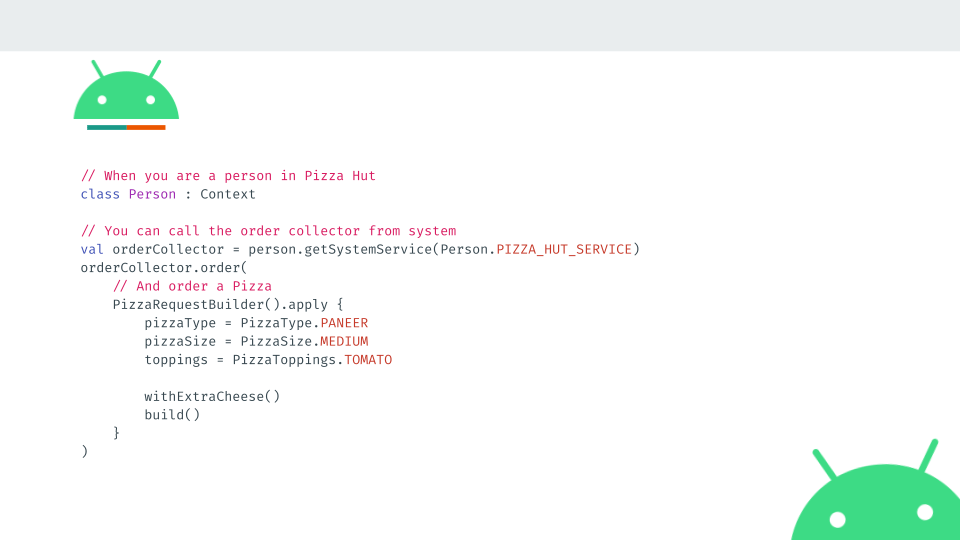The image size is (960, 540).
Task: Click the 'class' keyword
Action: [x=100, y=194]
